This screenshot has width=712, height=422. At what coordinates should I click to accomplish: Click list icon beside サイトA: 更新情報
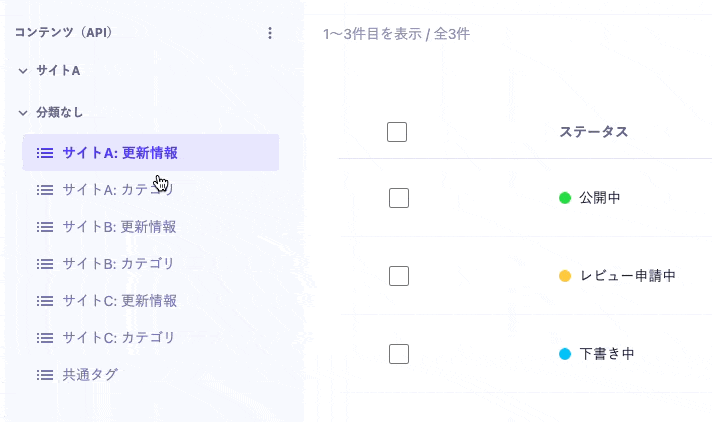tap(45, 153)
